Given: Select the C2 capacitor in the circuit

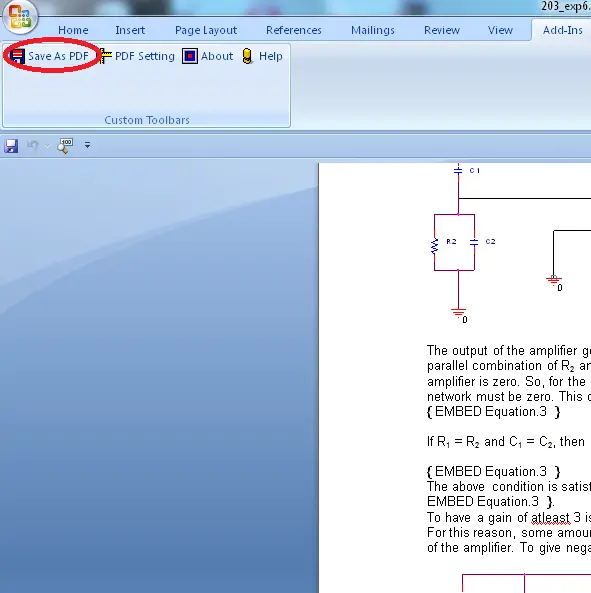Looking at the screenshot, I should [474, 242].
